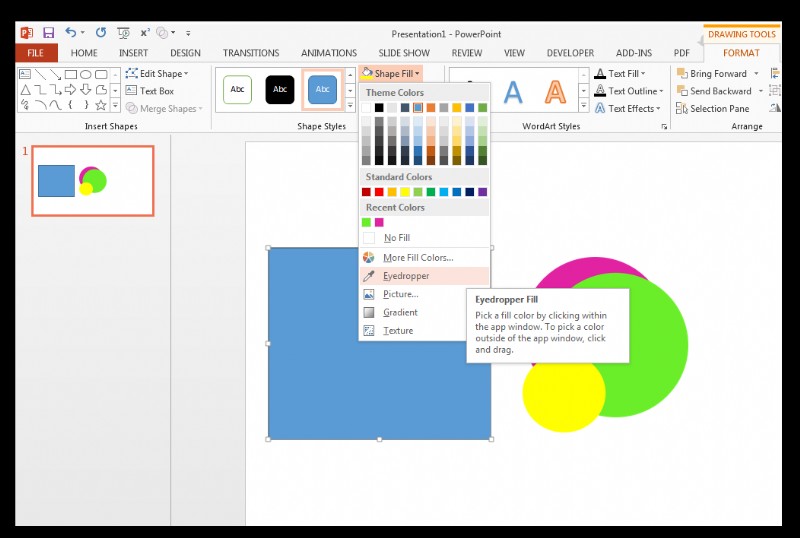The width and height of the screenshot is (800, 538).
Task: Pick recent pink color swatch
Action: (x=379, y=223)
